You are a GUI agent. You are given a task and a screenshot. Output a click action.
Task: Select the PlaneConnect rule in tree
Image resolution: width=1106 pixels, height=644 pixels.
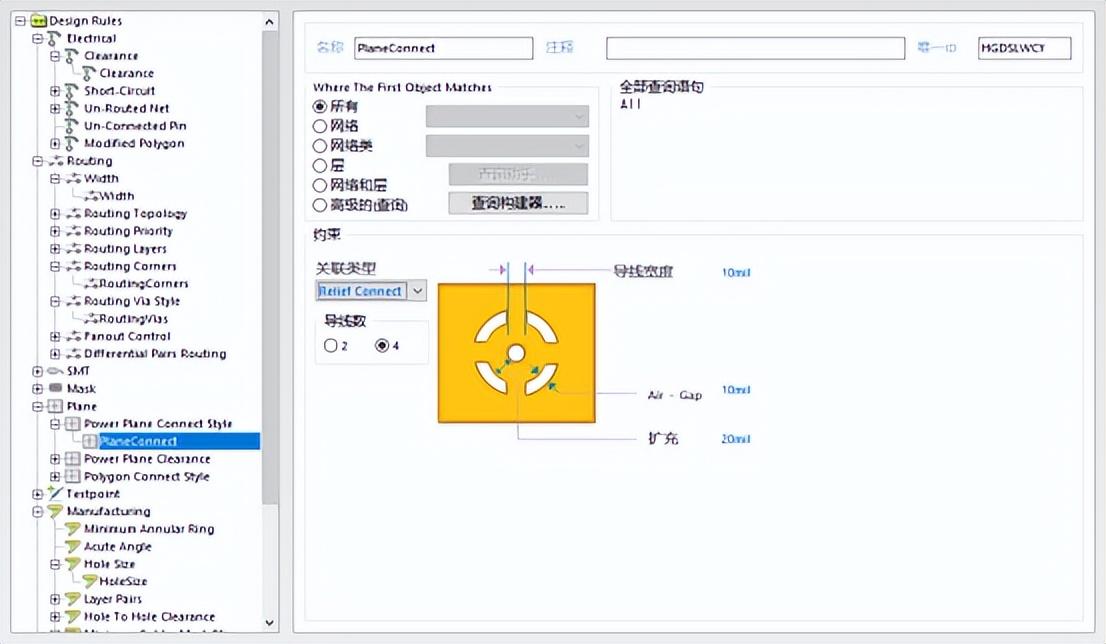[138, 441]
